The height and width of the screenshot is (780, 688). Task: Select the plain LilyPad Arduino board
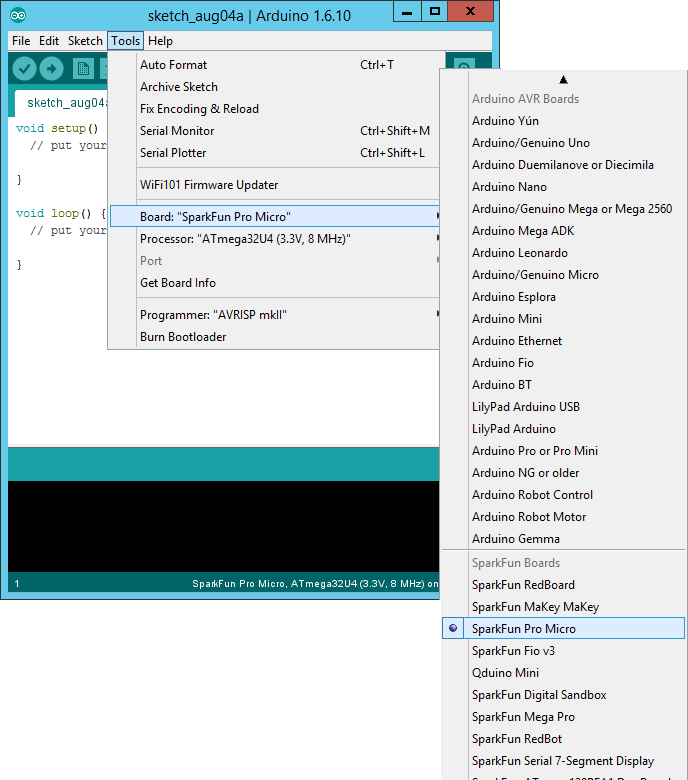click(x=563, y=428)
